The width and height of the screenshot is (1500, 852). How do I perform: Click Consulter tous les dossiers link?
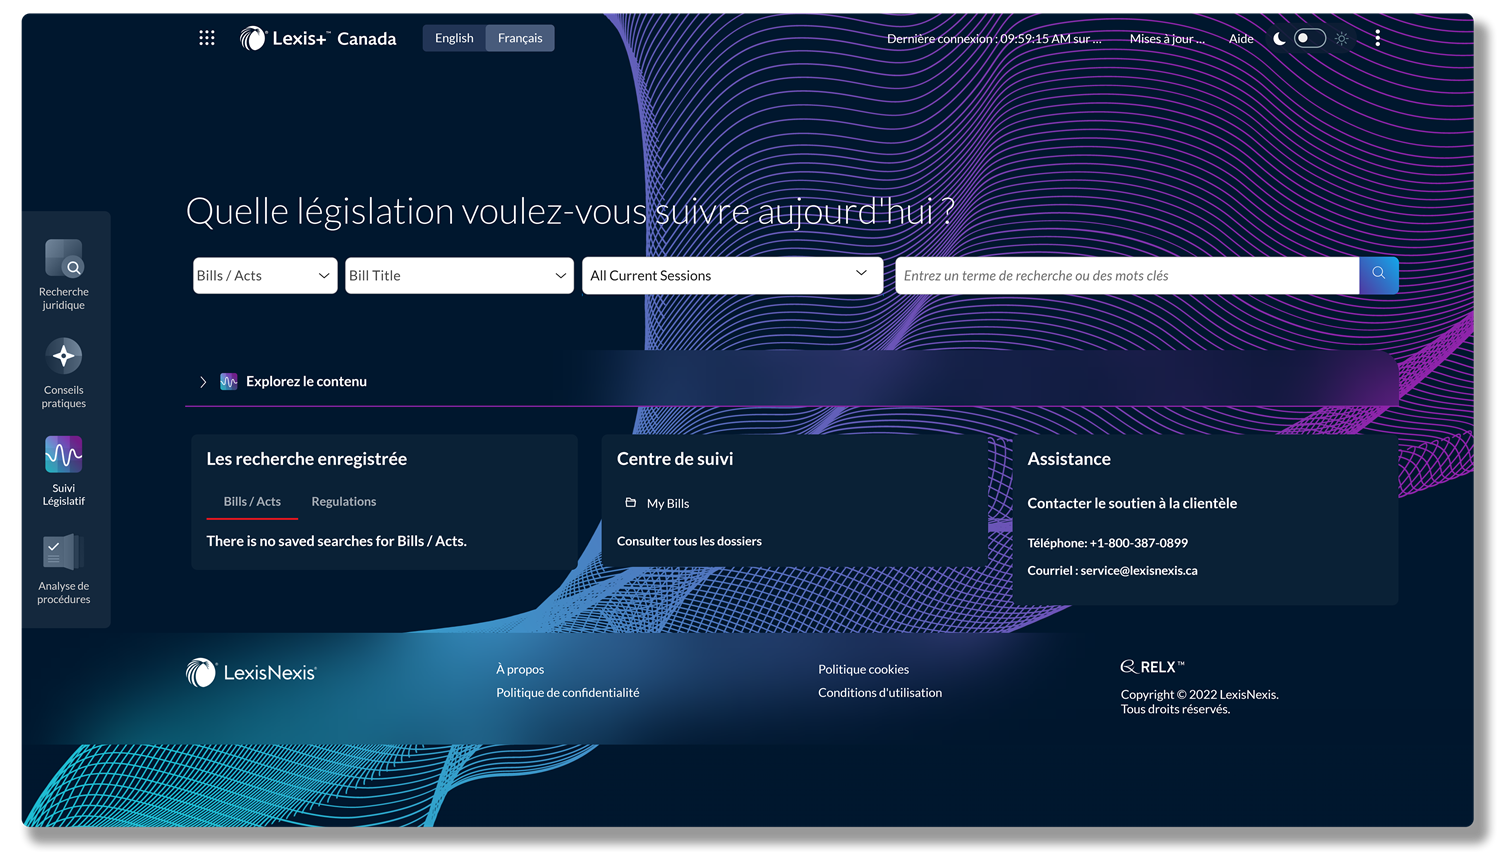coord(689,541)
